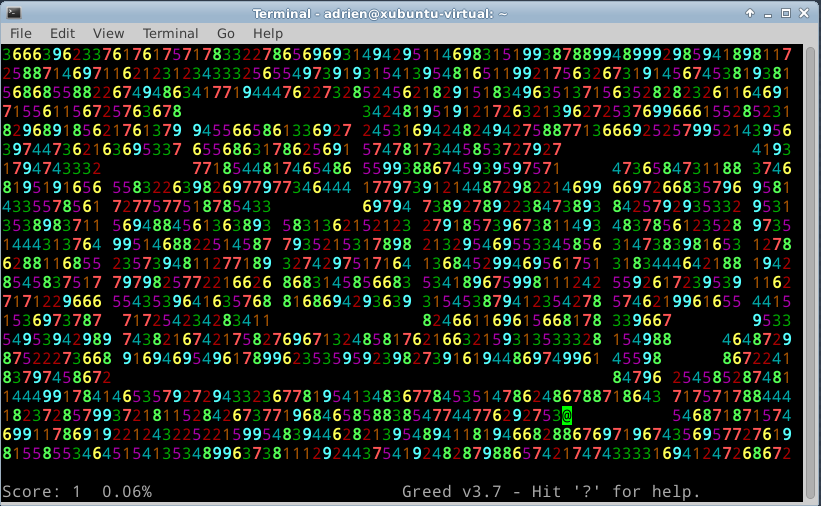The image size is (821, 506).
Task: Click the number group '69794'
Action: (x=387, y=206)
